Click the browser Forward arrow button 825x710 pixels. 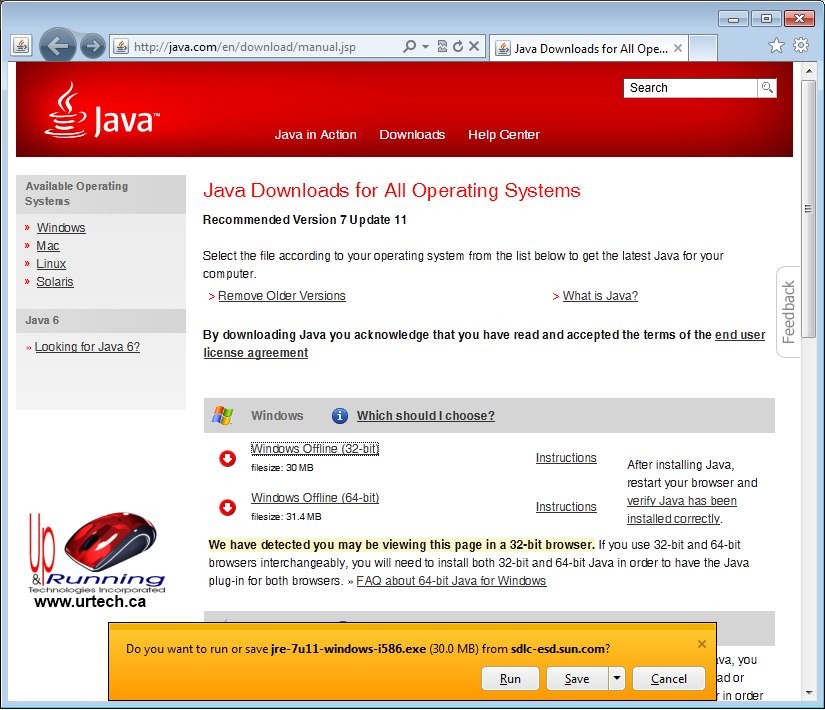(92, 46)
